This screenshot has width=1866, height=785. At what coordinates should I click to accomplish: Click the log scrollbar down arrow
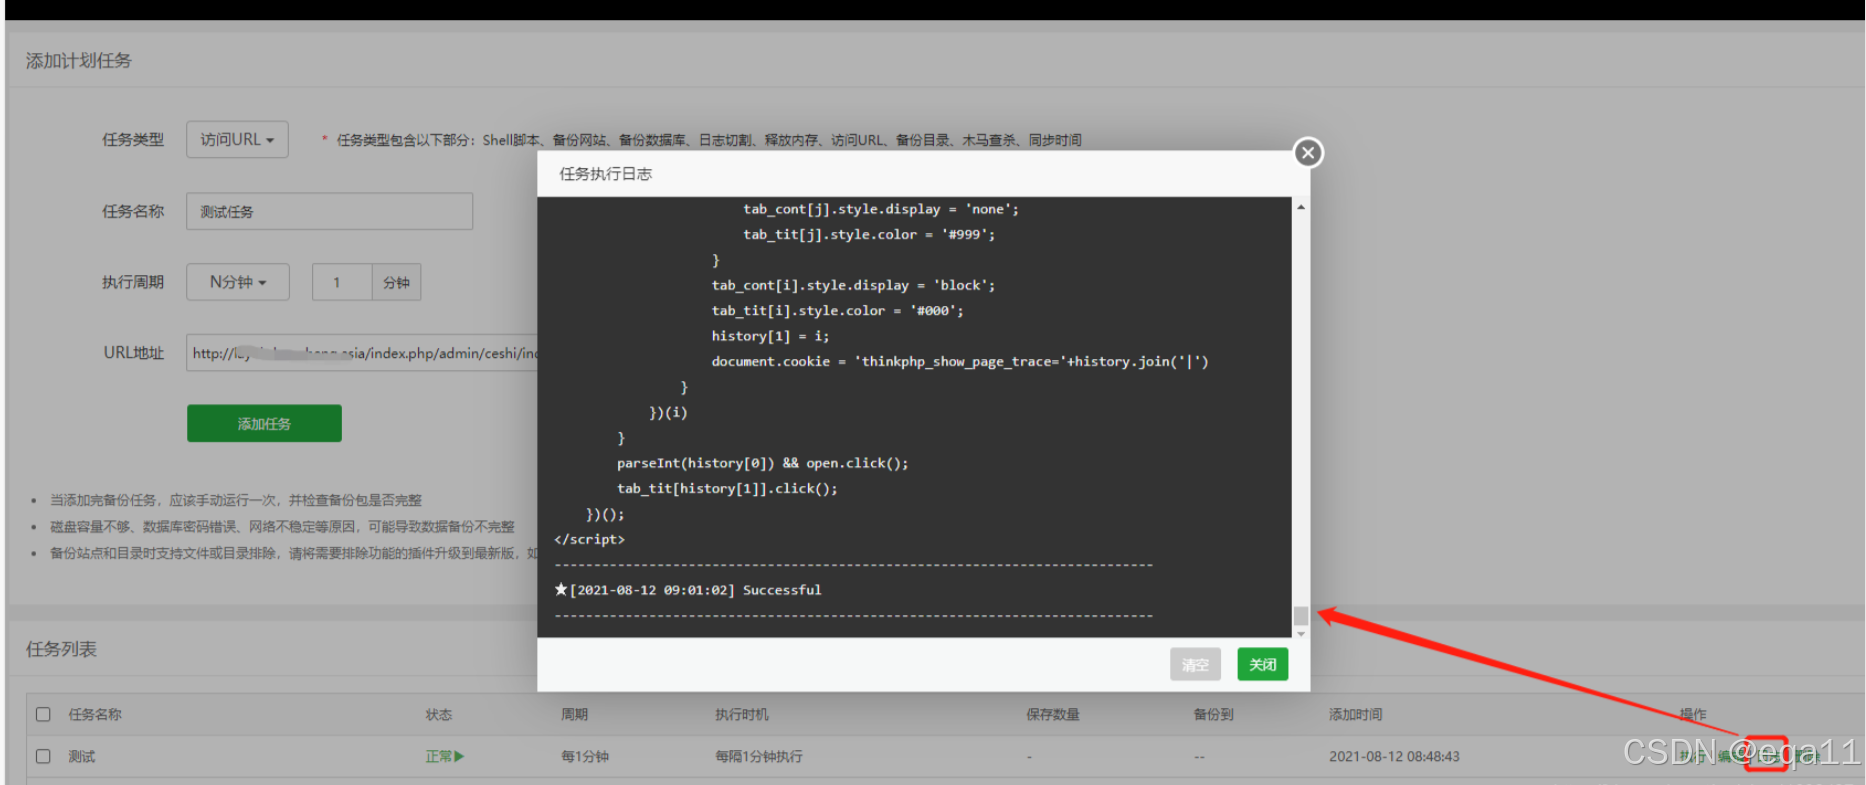point(1301,633)
